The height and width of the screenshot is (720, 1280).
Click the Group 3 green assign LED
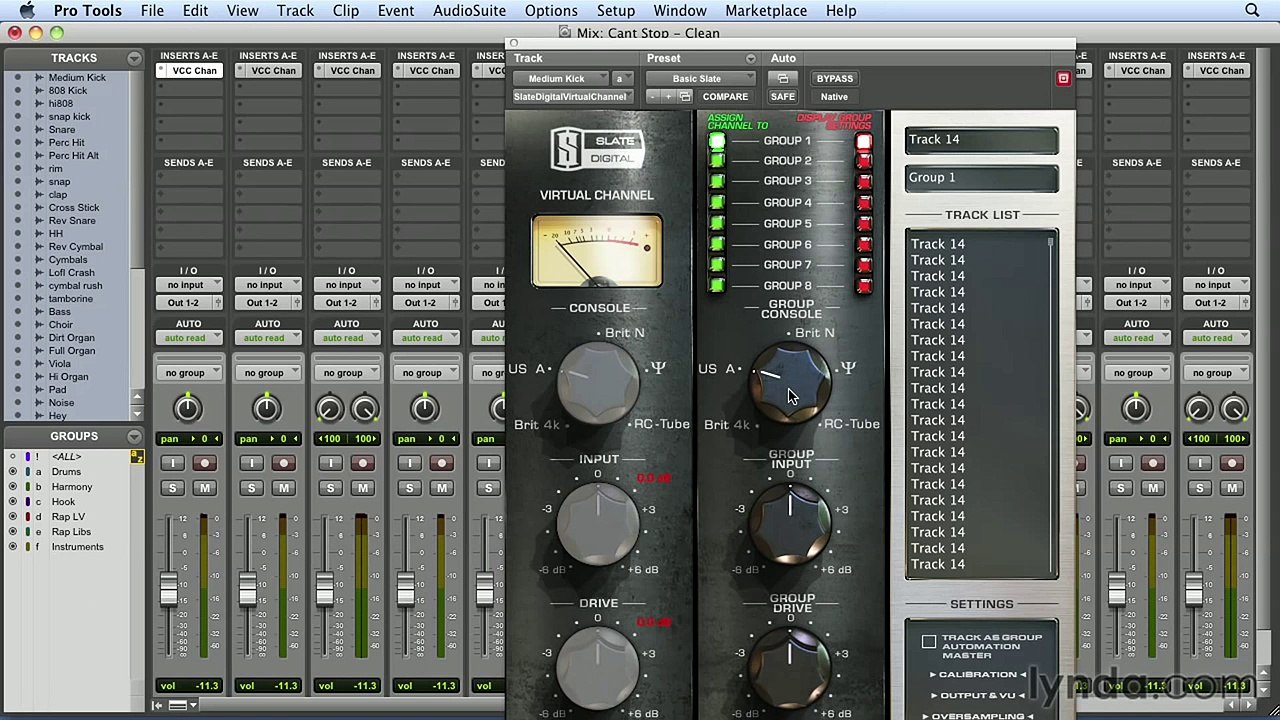pos(717,181)
